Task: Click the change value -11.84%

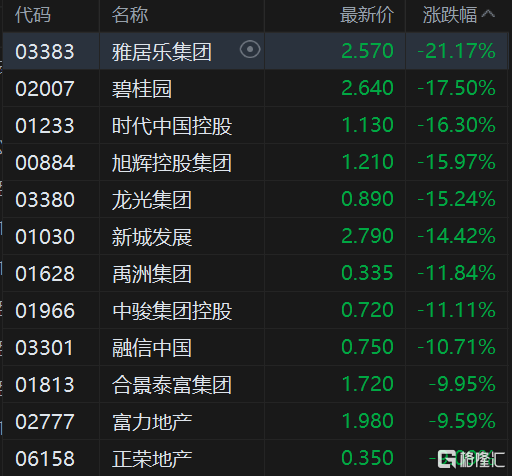Action: (x=456, y=273)
